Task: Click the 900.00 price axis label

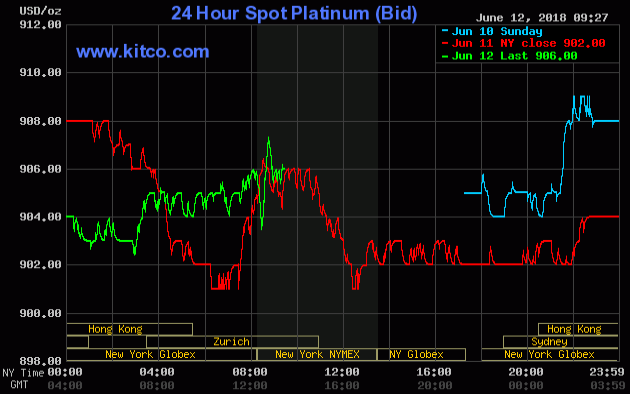Action: [40, 313]
